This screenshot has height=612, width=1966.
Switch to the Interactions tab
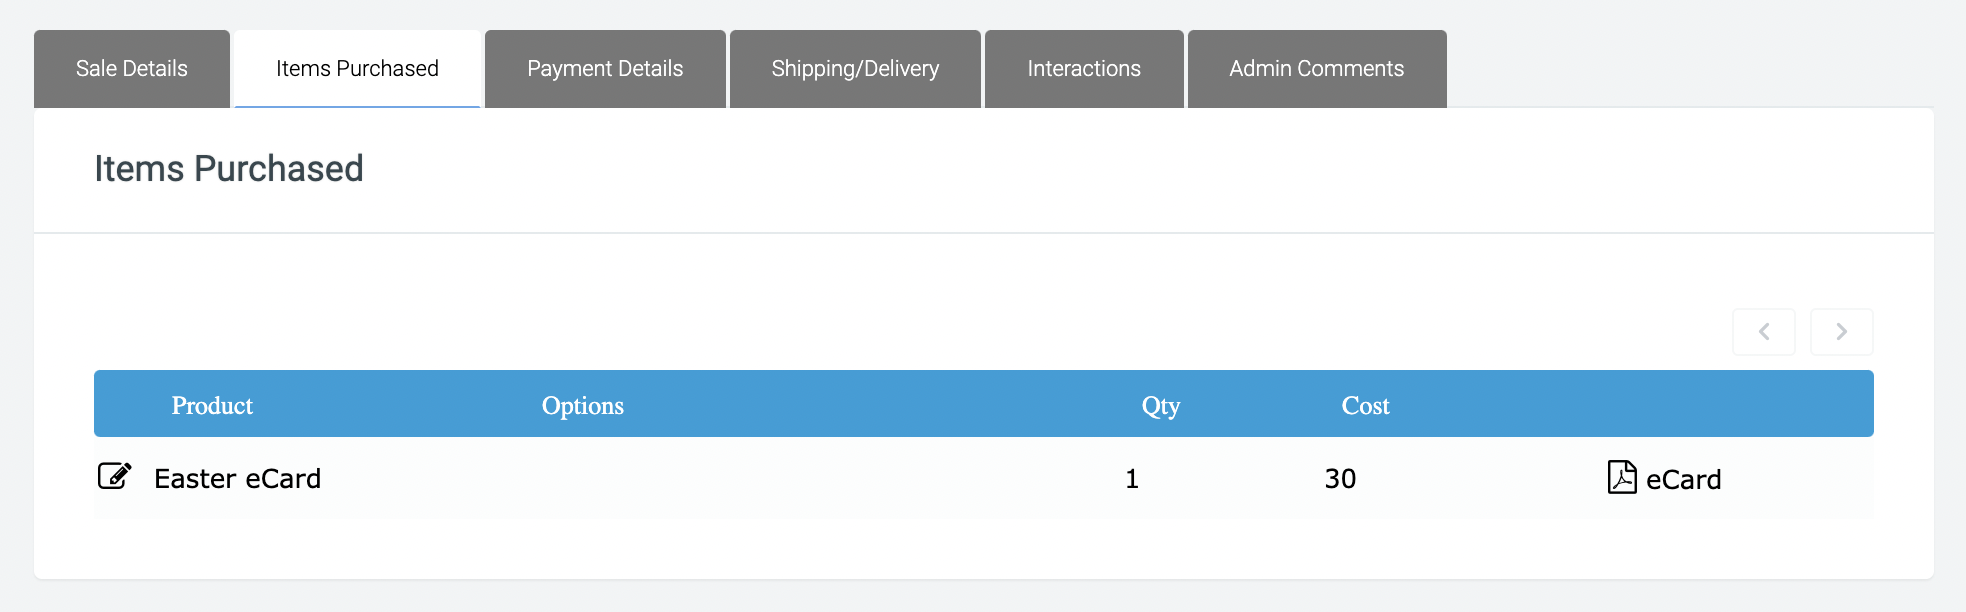1084,69
